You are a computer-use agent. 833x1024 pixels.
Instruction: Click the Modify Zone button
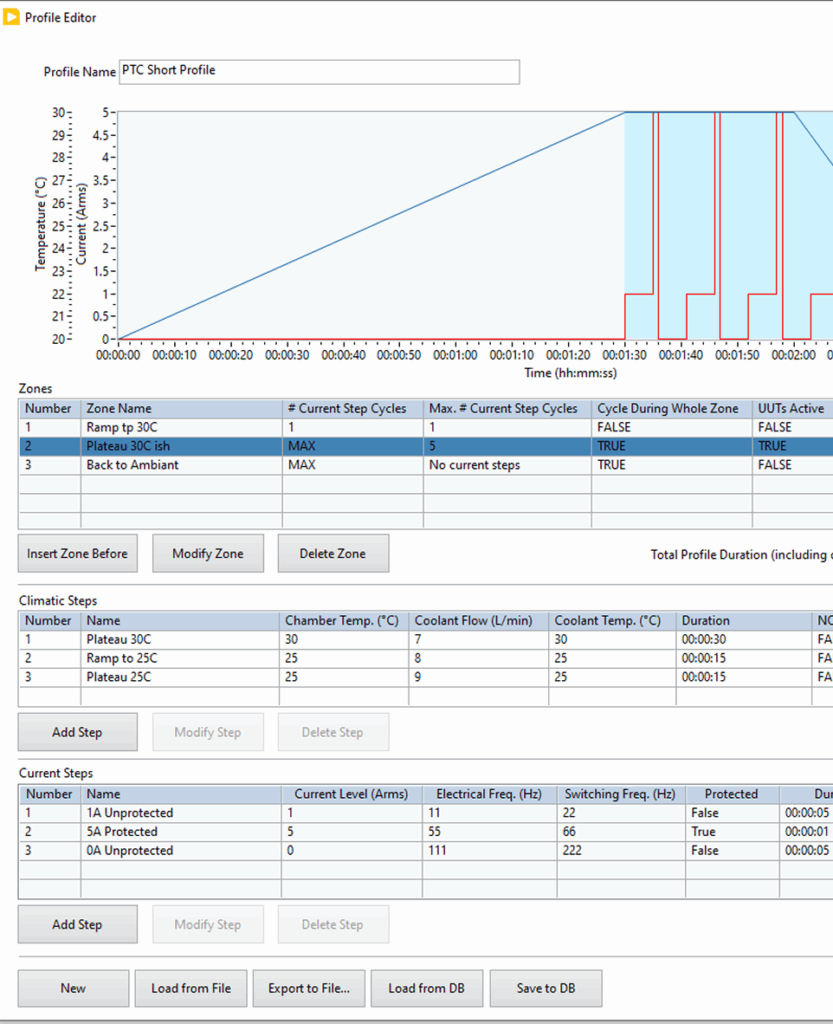click(207, 554)
